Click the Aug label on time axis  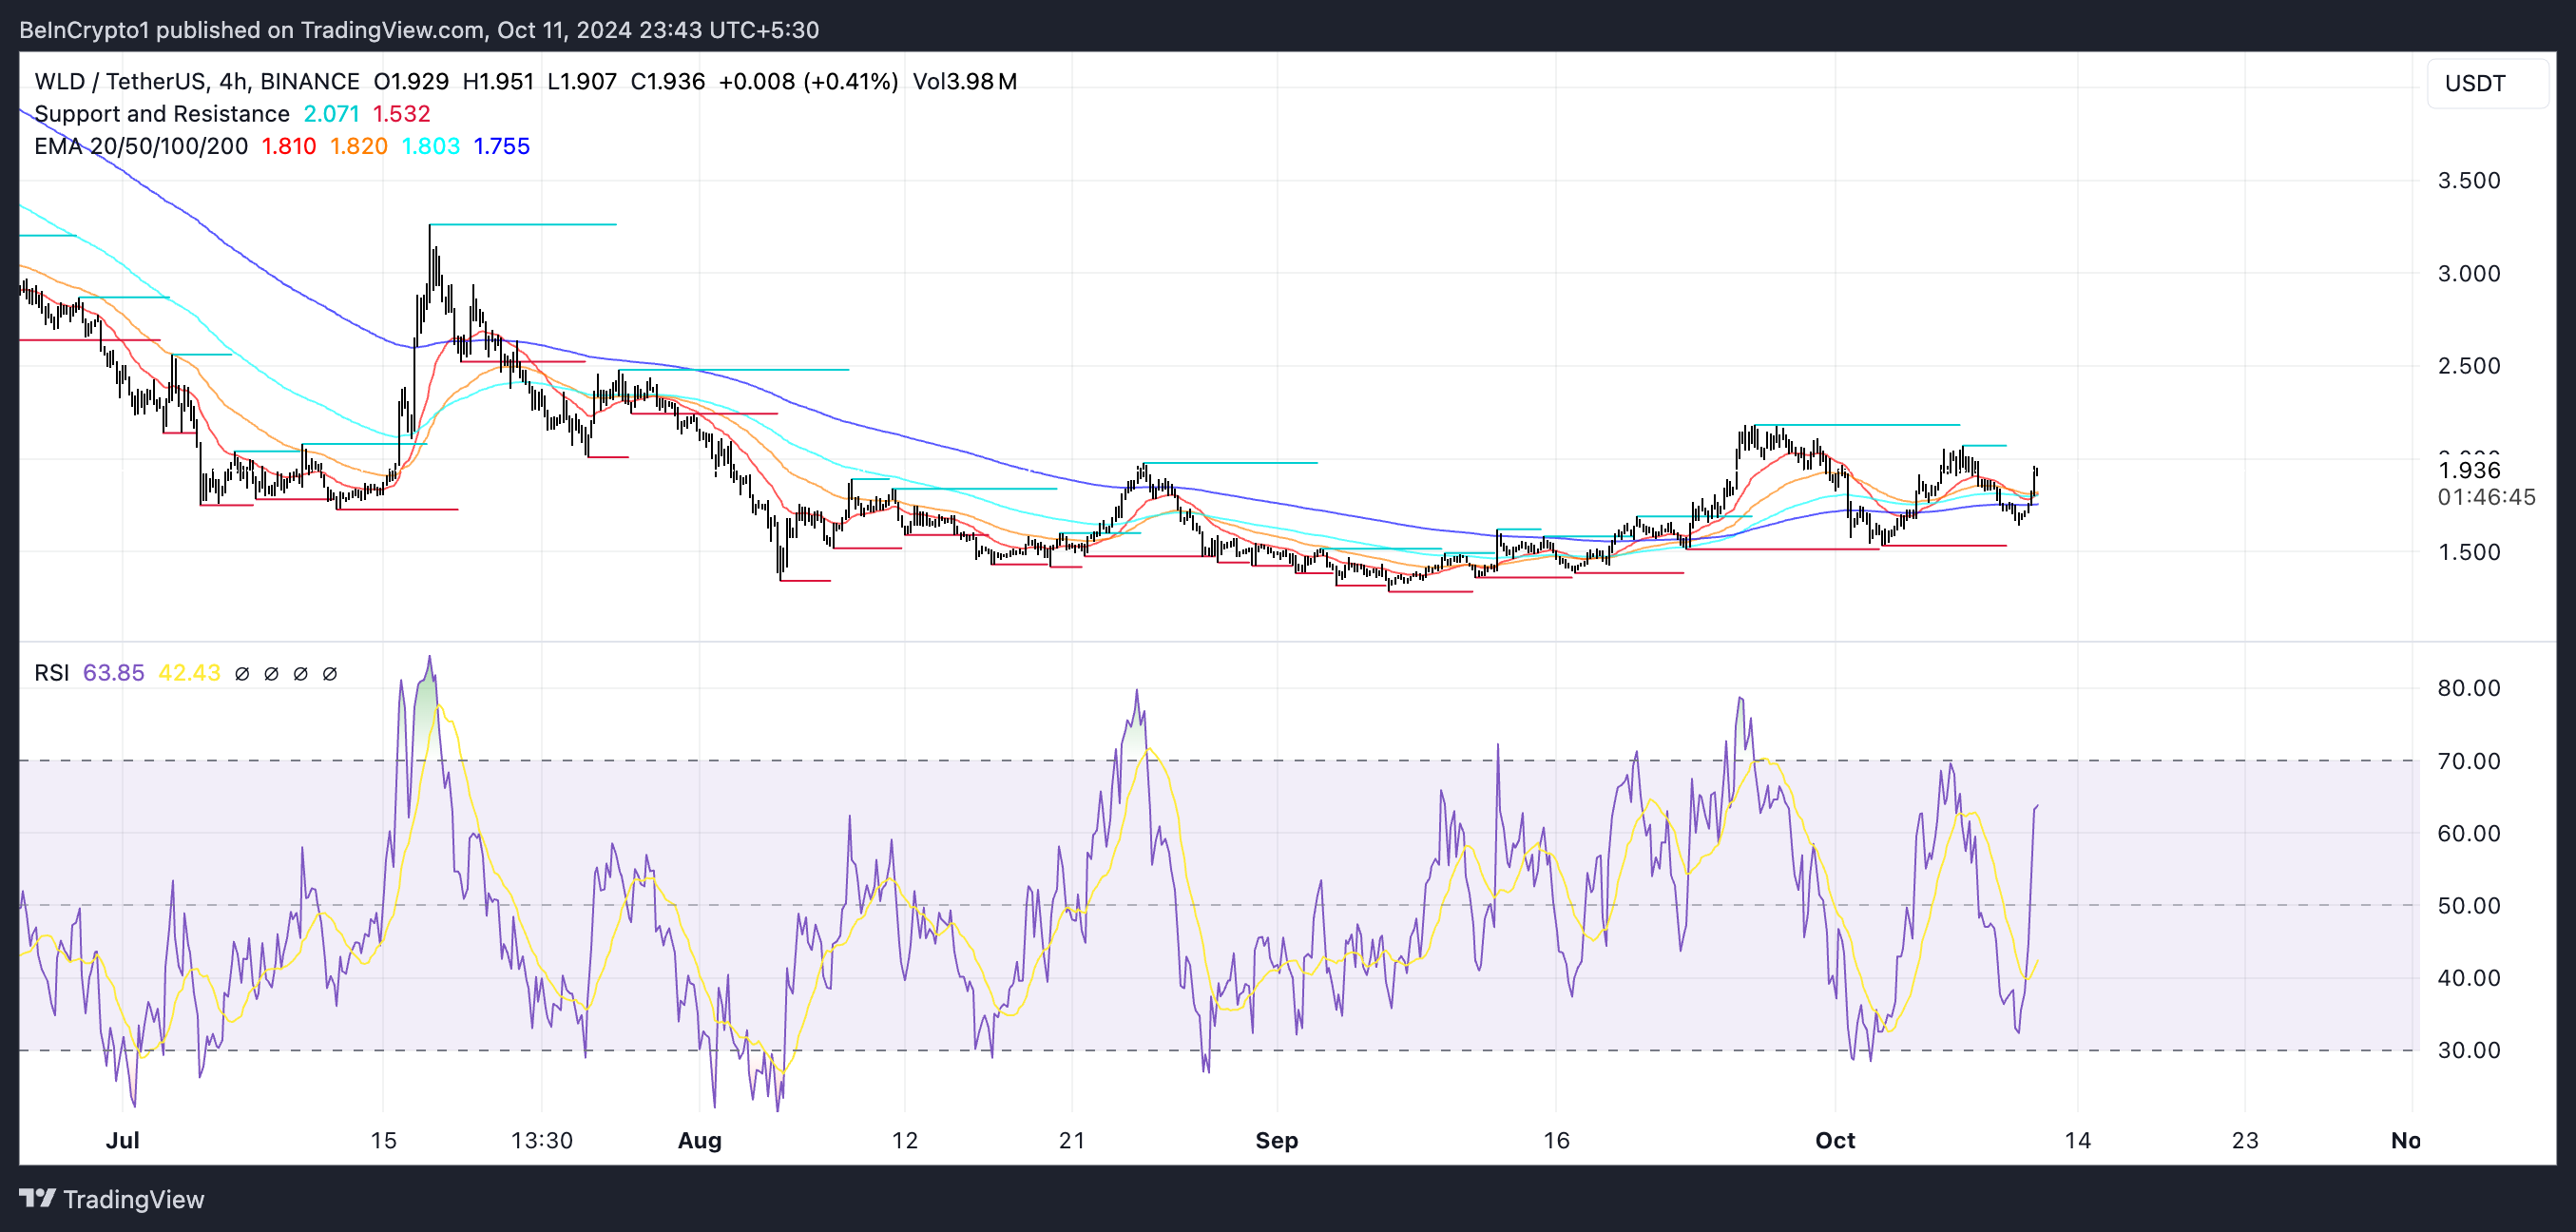699,1140
